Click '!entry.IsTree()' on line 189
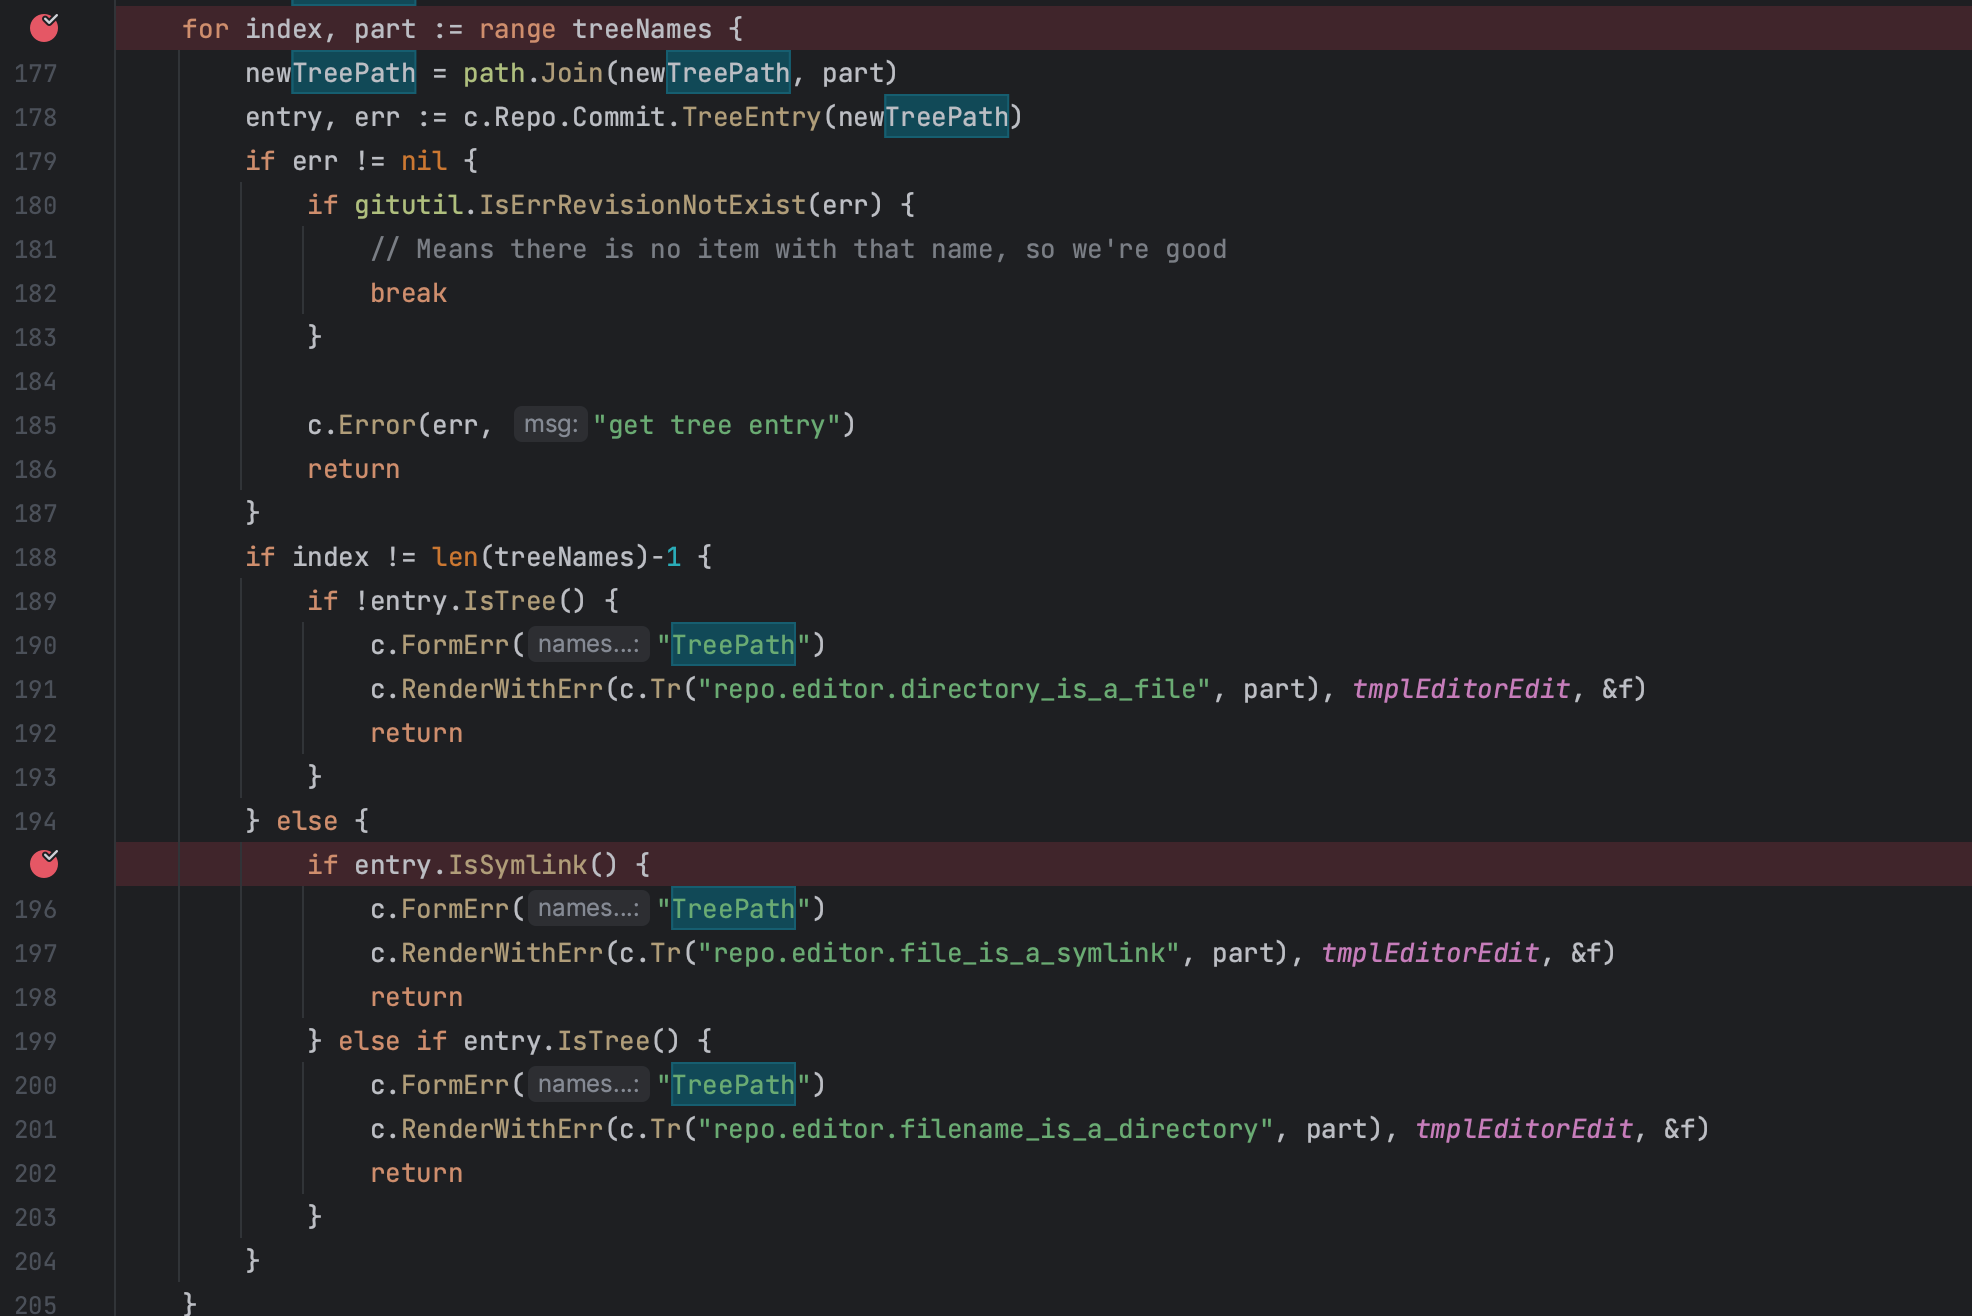This screenshot has height=1316, width=1972. [x=470, y=601]
